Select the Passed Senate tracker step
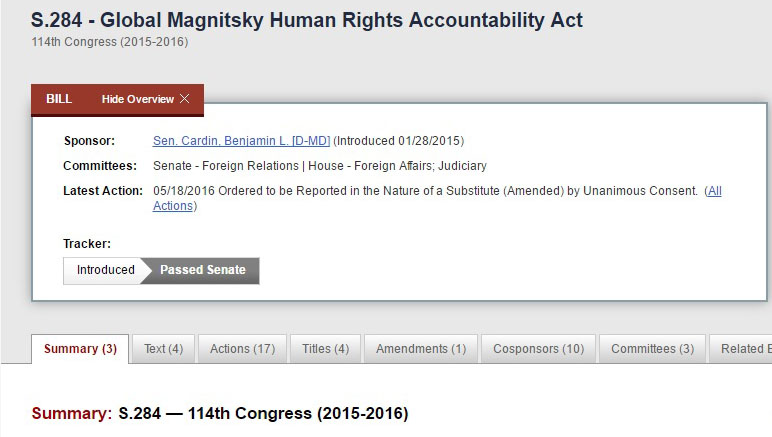Screen dimensions: 772x437 tap(203, 270)
